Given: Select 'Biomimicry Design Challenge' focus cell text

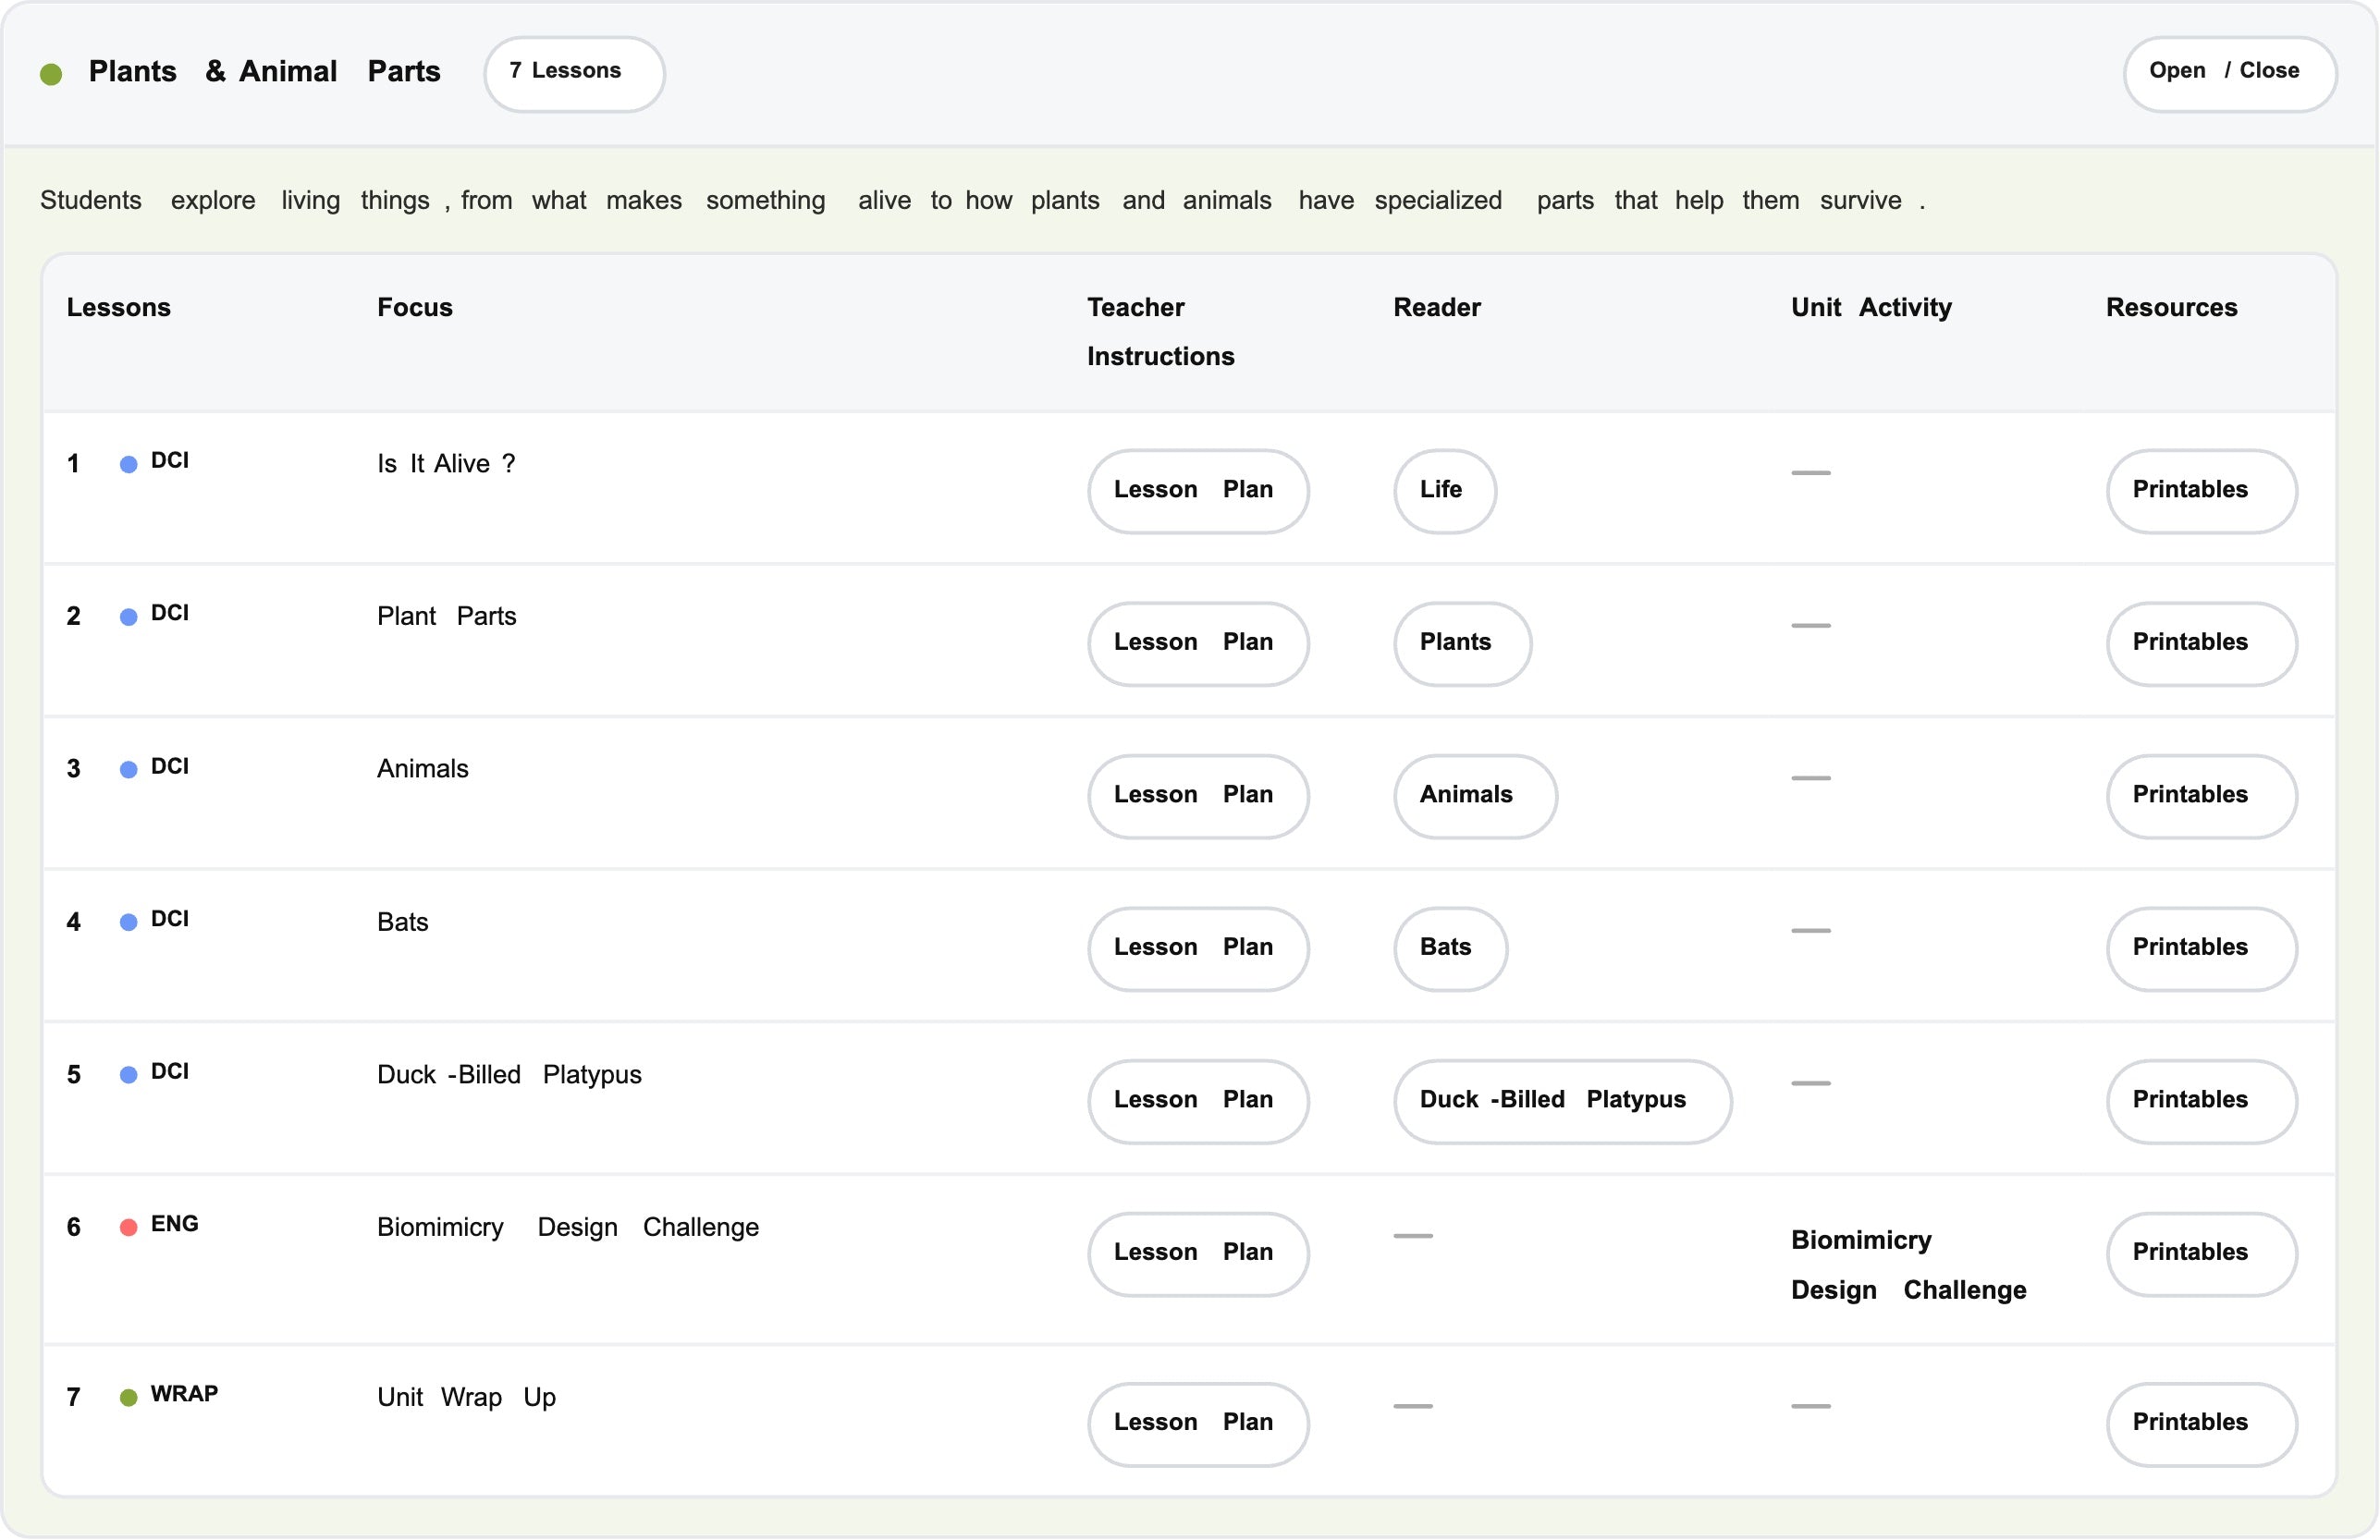Looking at the screenshot, I should point(568,1228).
